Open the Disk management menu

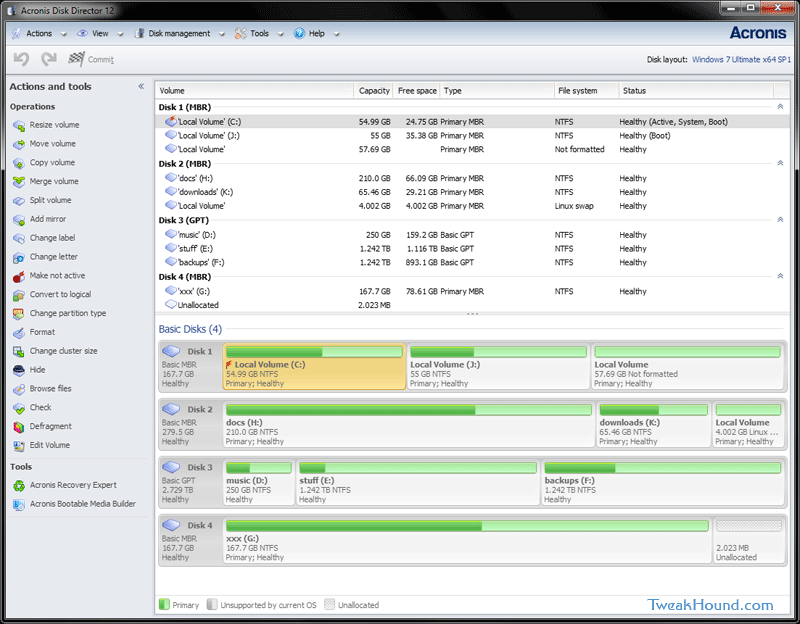click(x=179, y=34)
